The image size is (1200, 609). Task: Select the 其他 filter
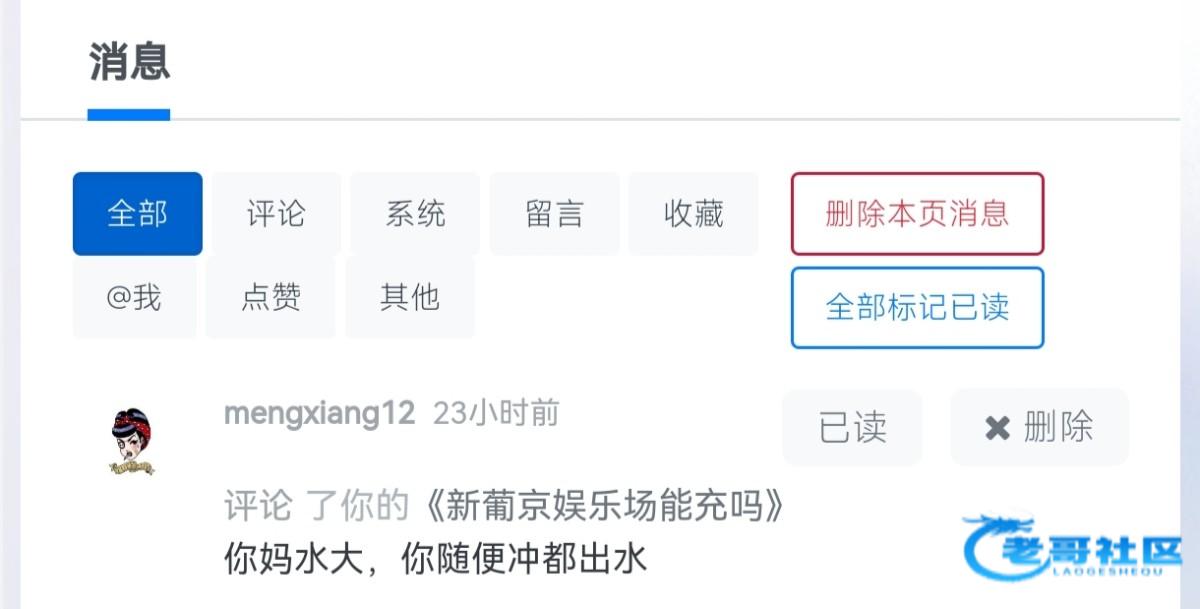(410, 297)
